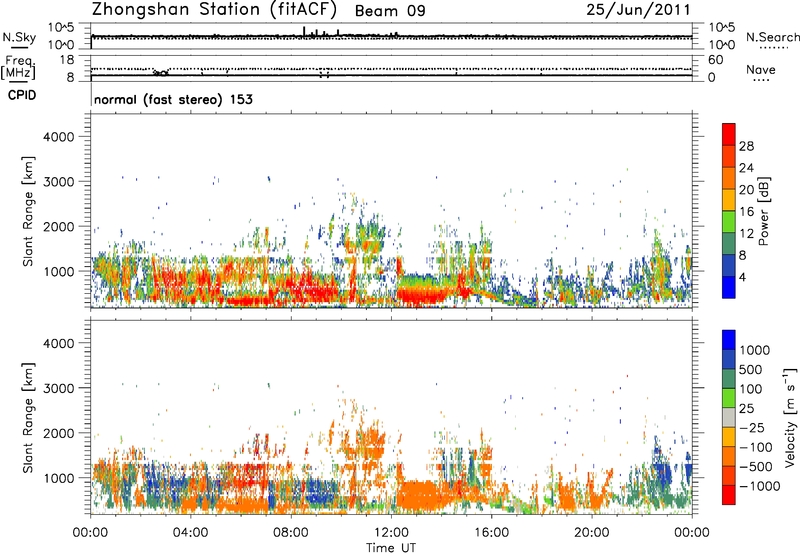Pick the light green Power colorbar segment near 12
The height and width of the screenshot is (554, 800).
point(729,222)
